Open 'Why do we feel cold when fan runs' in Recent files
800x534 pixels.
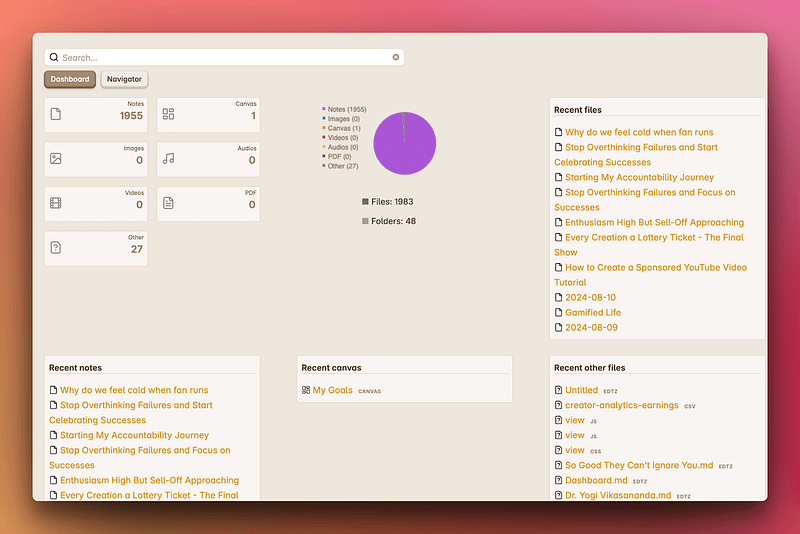click(639, 132)
